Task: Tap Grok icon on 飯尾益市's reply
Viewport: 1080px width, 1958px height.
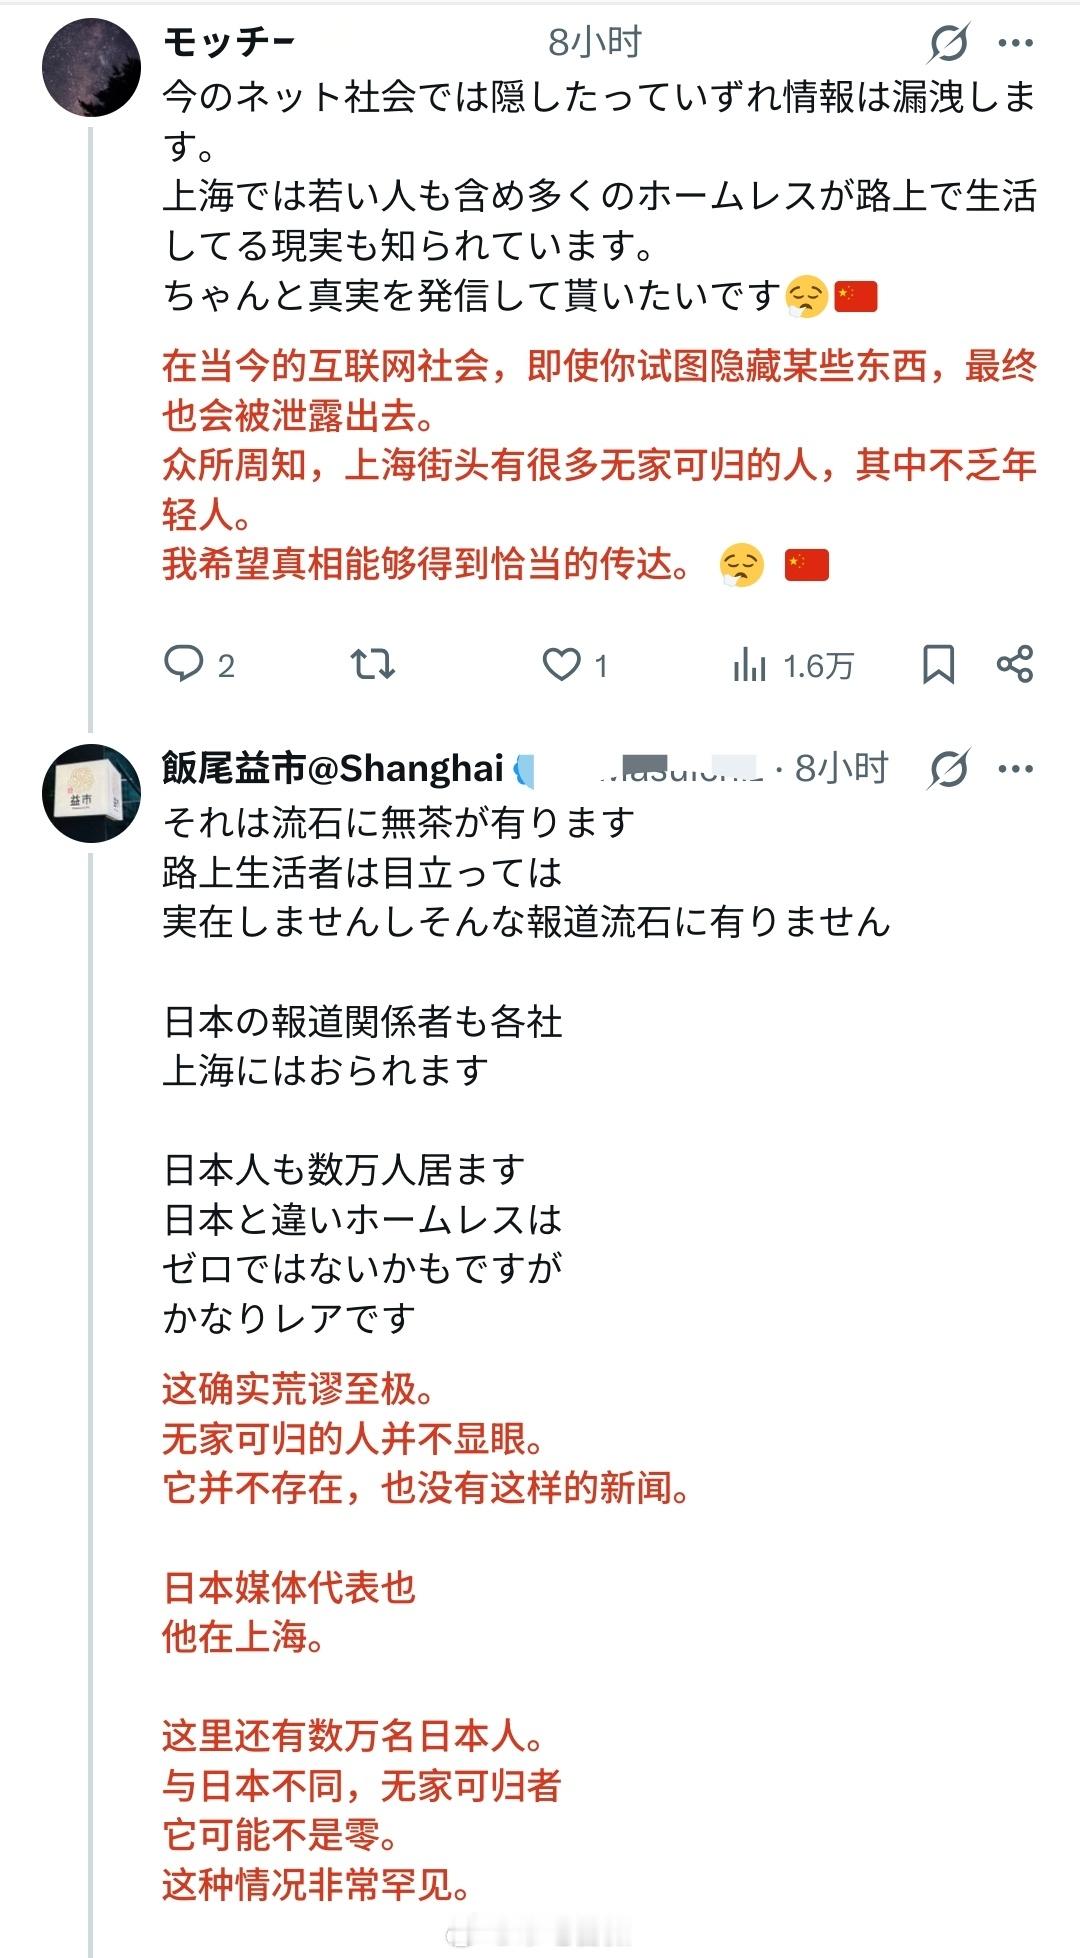Action: tap(948, 769)
